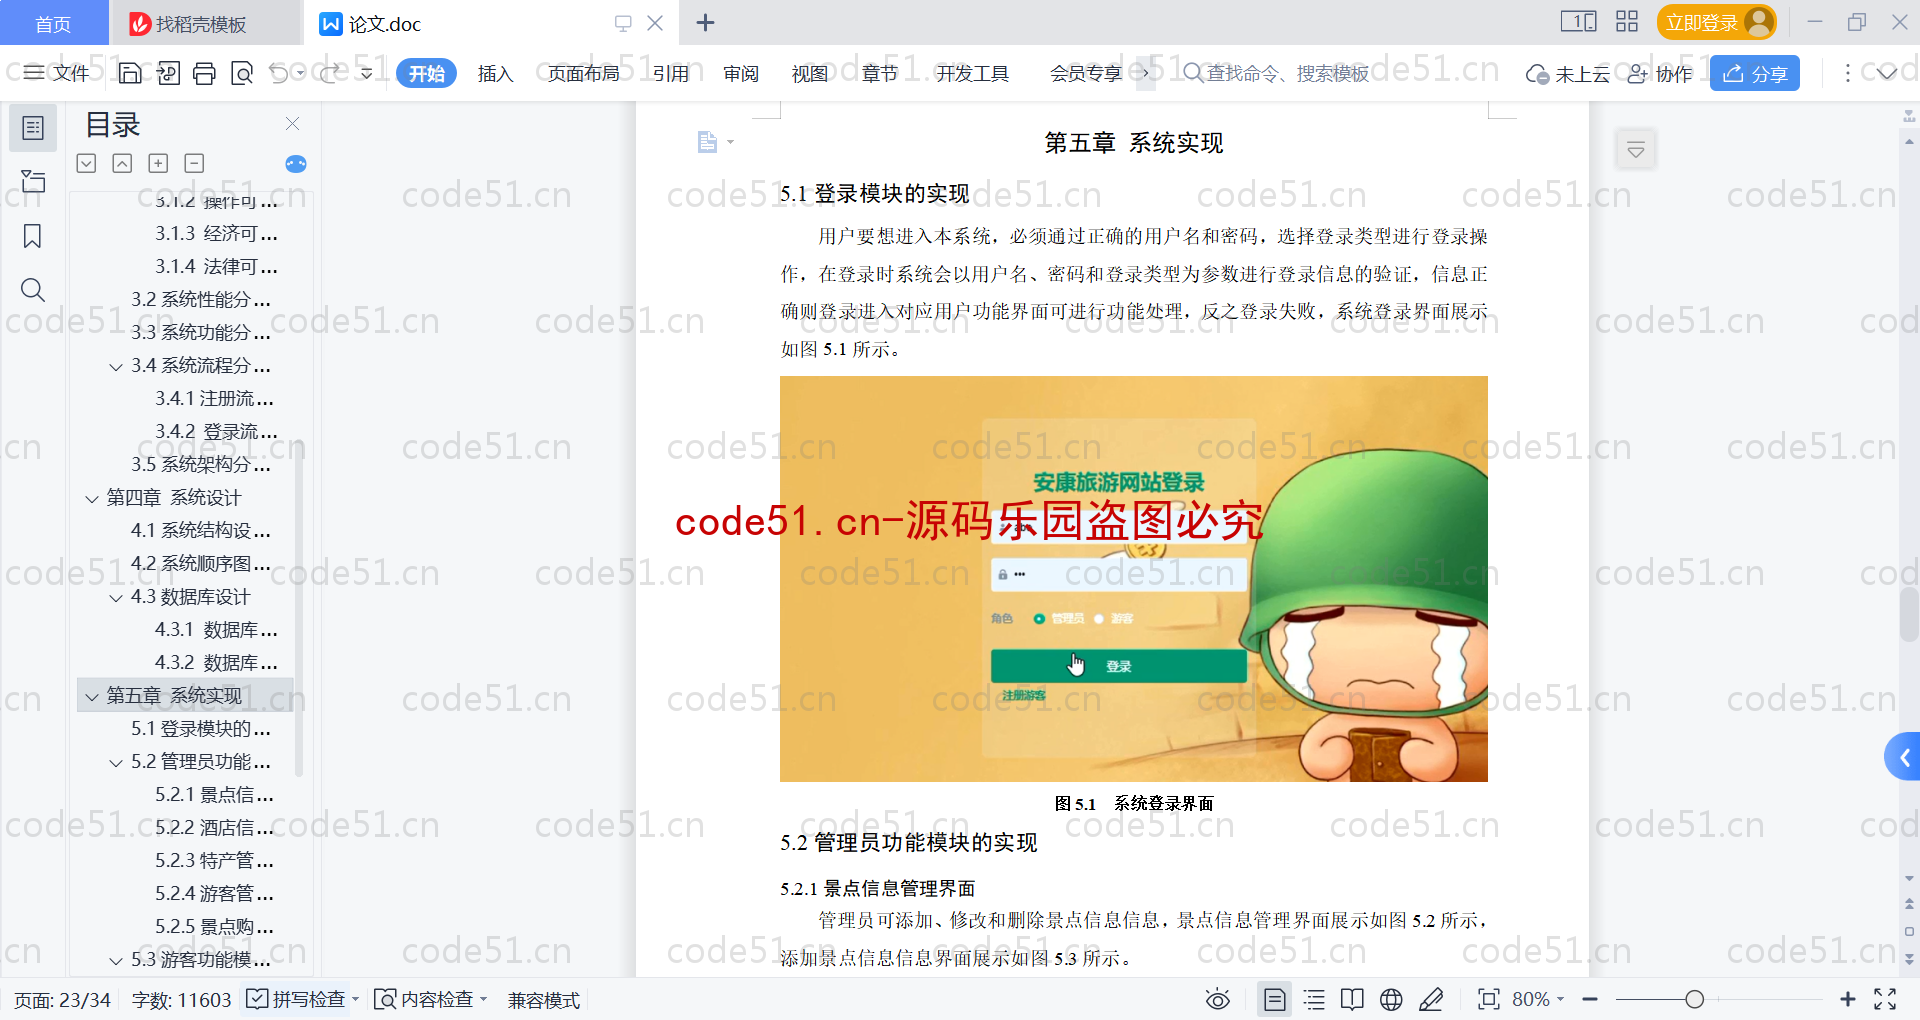Select 5.2.1 景点信 outline entry
This screenshot has width=1920, height=1020.
[214, 795]
